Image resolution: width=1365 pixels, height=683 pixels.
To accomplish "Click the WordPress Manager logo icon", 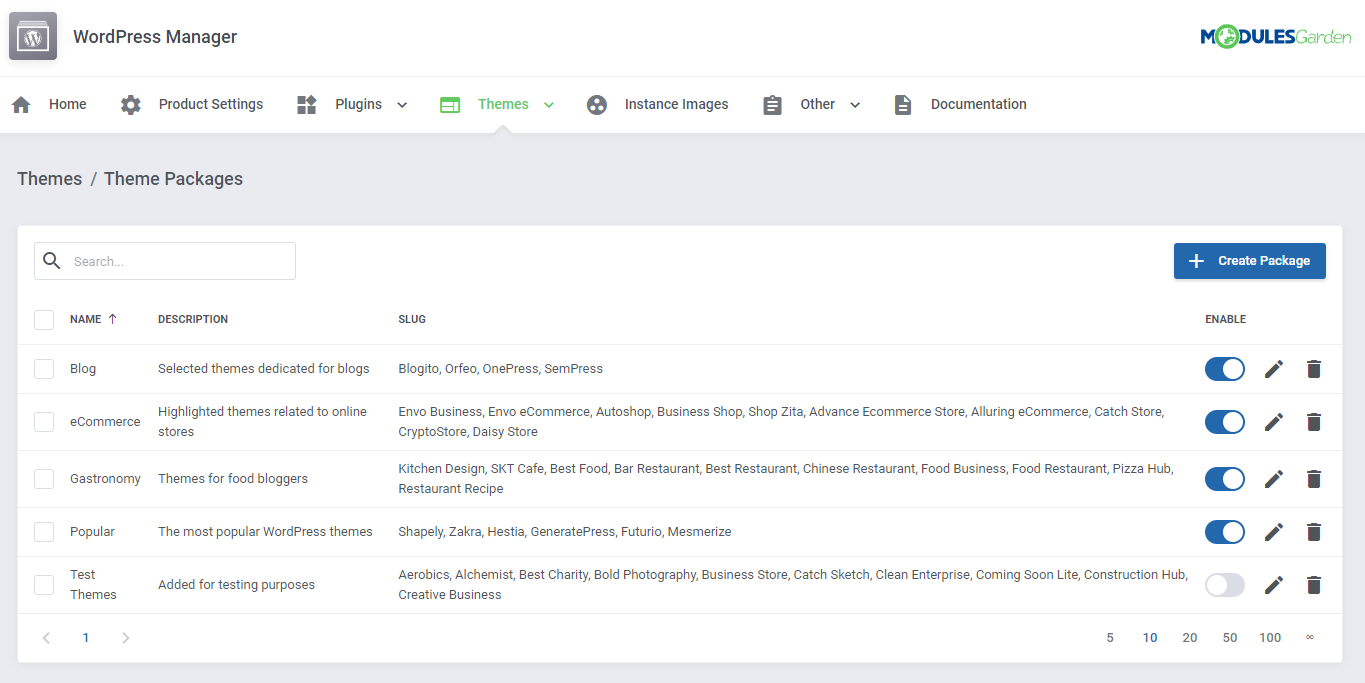I will coord(32,36).
